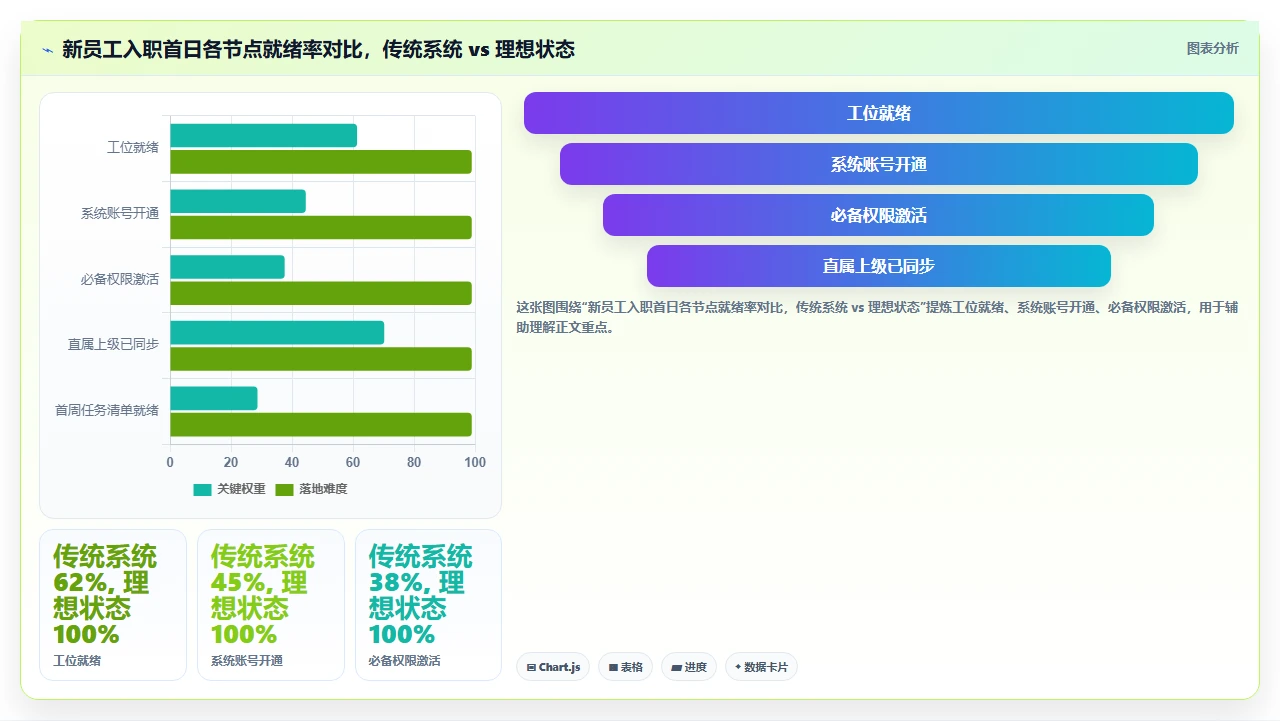Select the 系统账号开通 funnel stage bar
This screenshot has width=1280, height=721.
click(x=878, y=164)
